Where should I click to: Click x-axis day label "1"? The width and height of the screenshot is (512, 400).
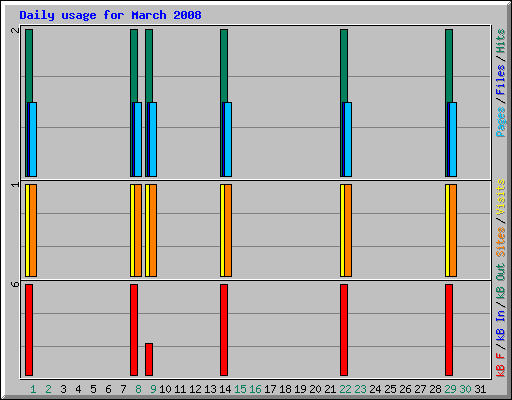pyautogui.click(x=33, y=389)
